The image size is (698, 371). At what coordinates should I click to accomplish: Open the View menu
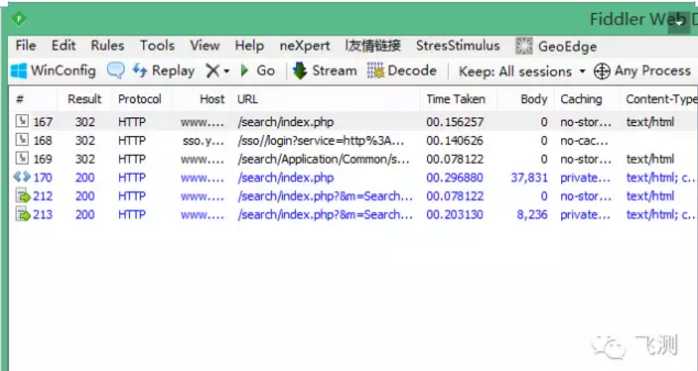[205, 45]
